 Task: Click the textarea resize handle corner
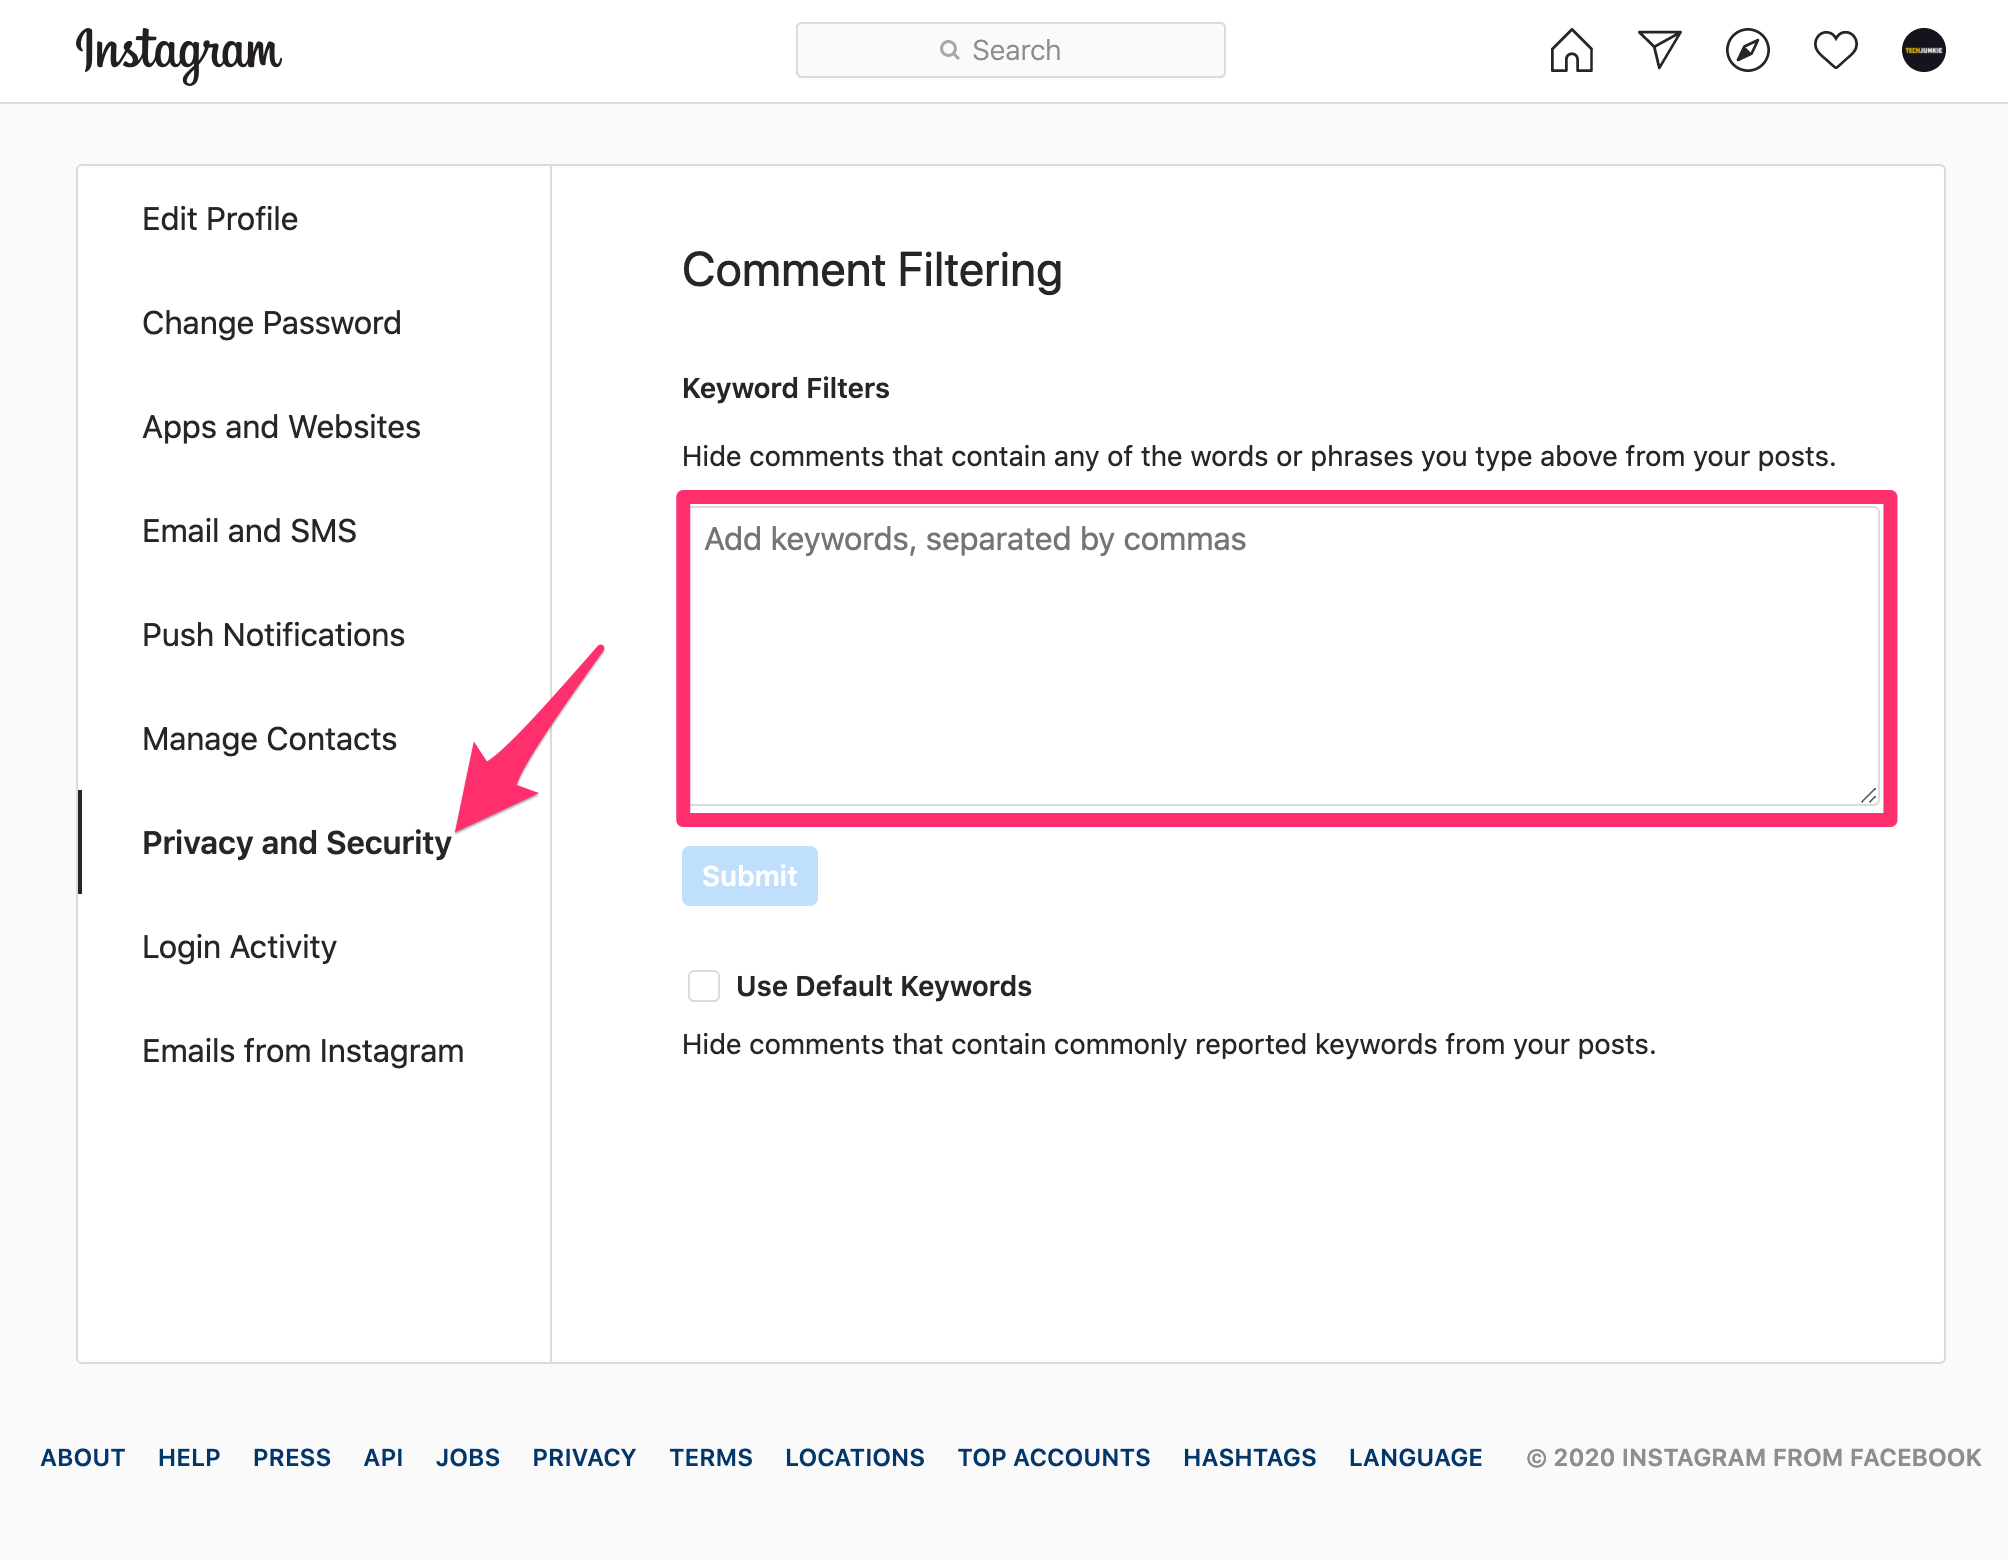point(1868,795)
